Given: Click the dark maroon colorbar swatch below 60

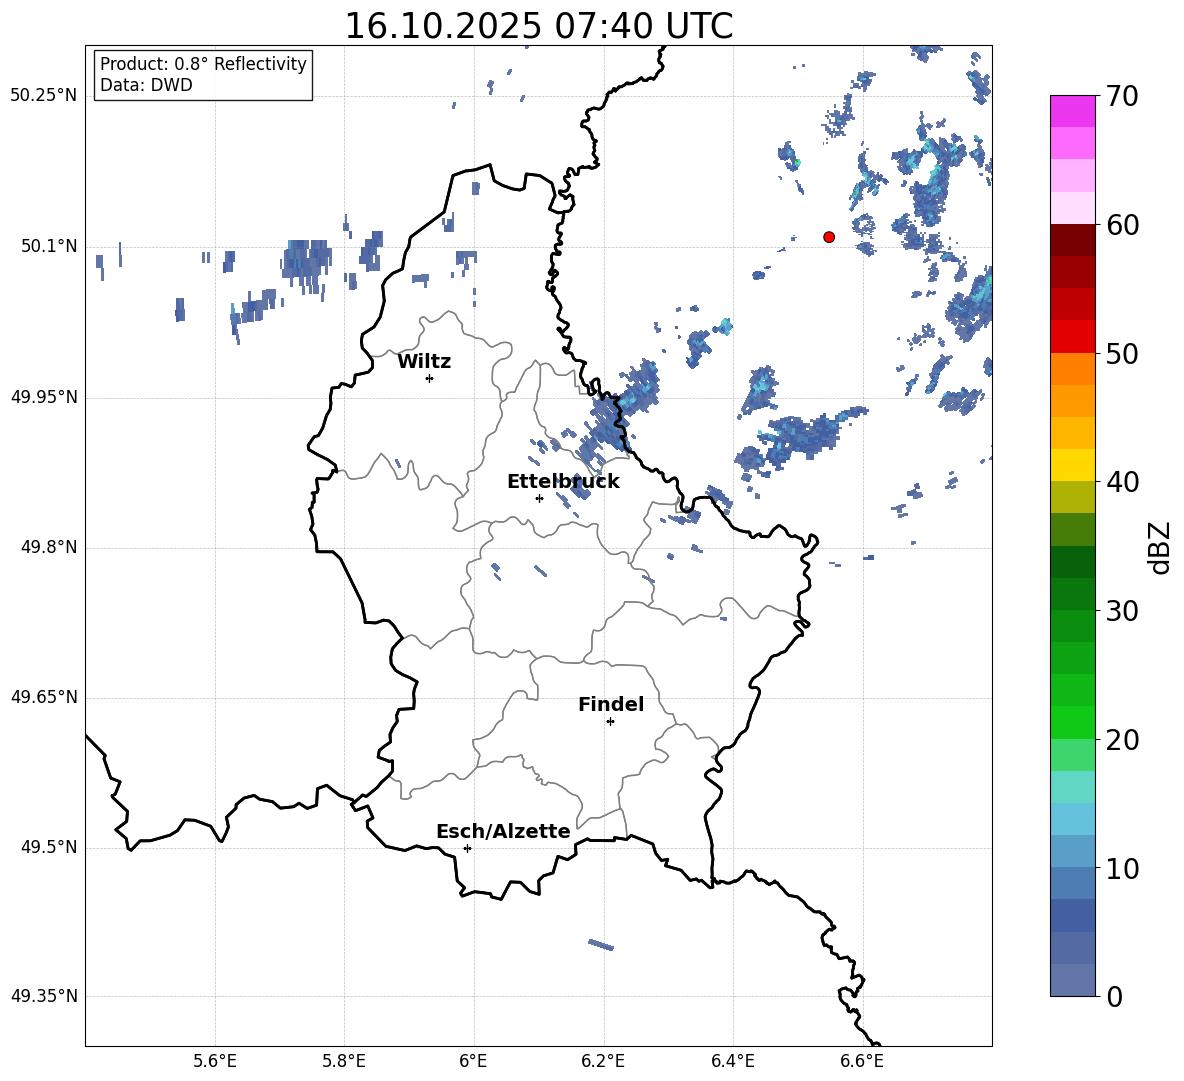Looking at the screenshot, I should point(1073,240).
